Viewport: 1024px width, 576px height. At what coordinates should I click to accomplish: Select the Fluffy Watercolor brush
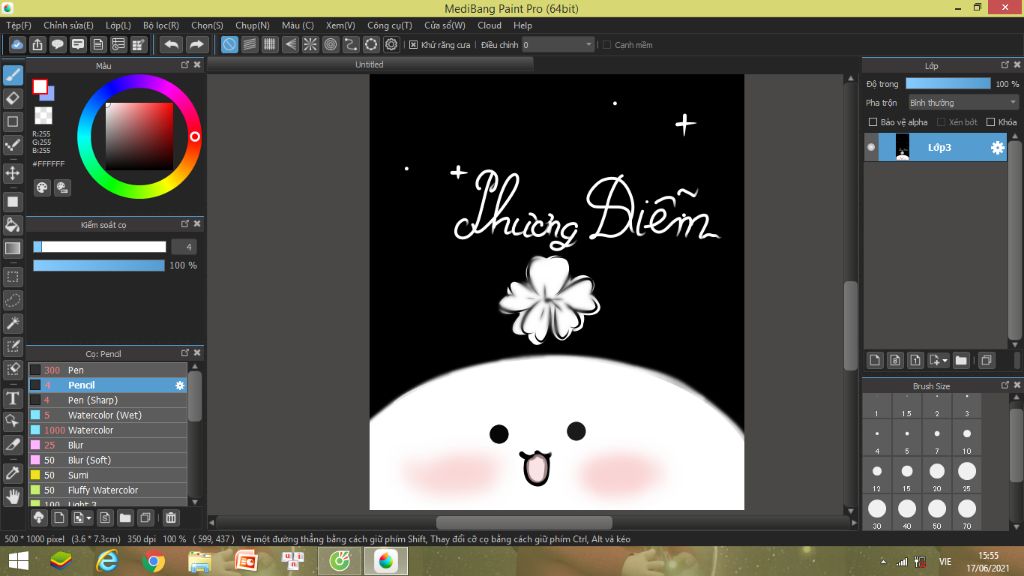click(x=108, y=490)
